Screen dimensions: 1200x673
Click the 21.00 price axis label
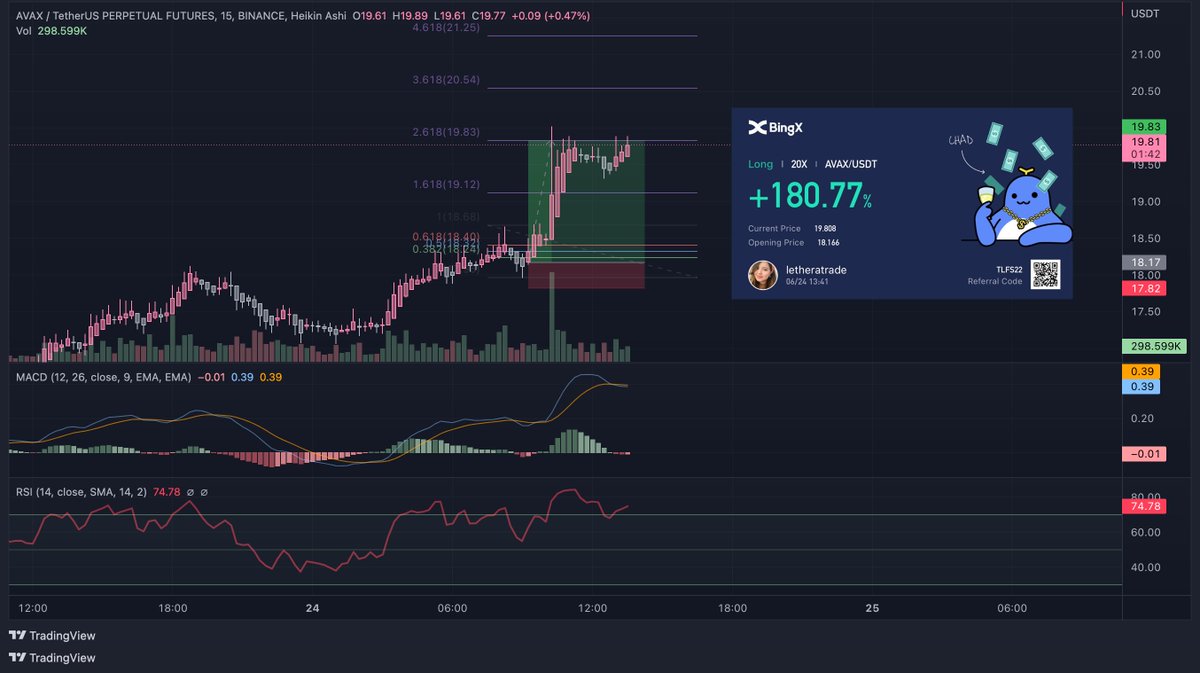click(x=1146, y=54)
